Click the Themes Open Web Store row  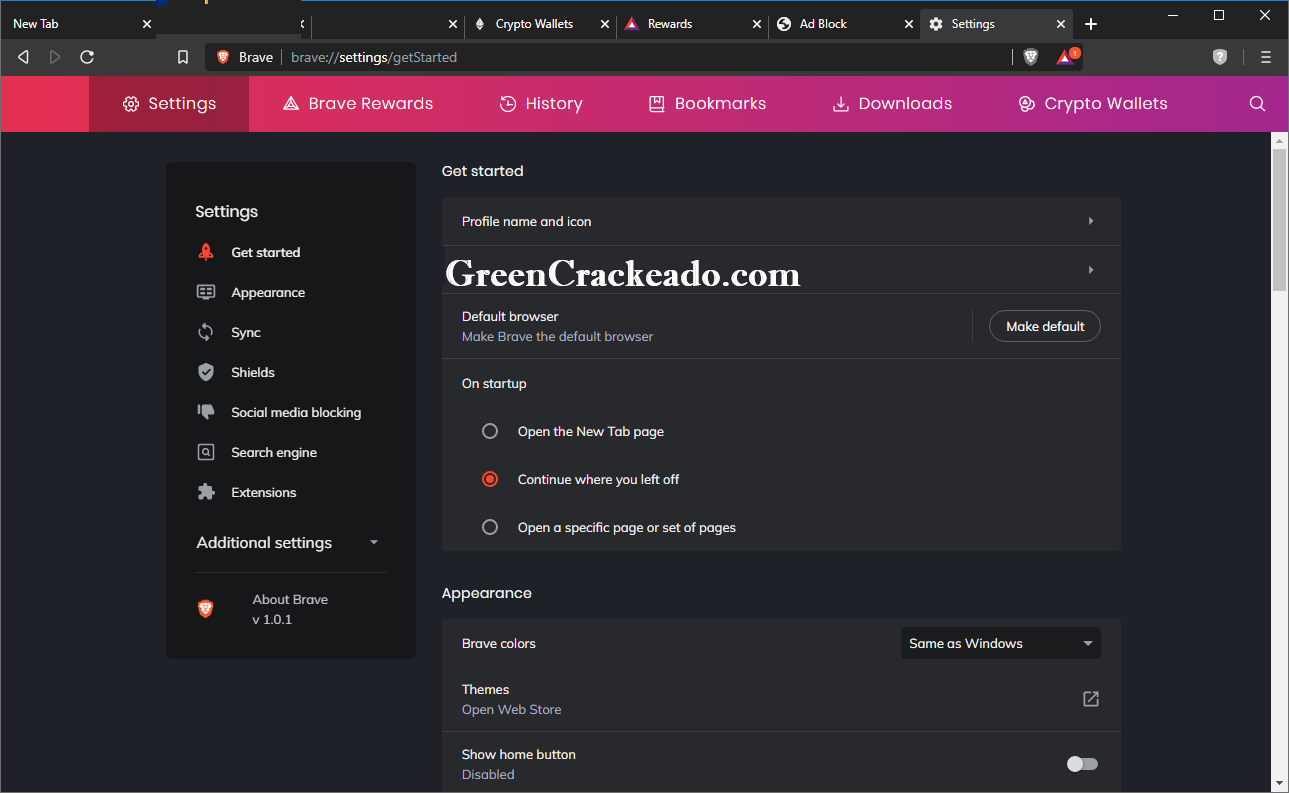781,699
